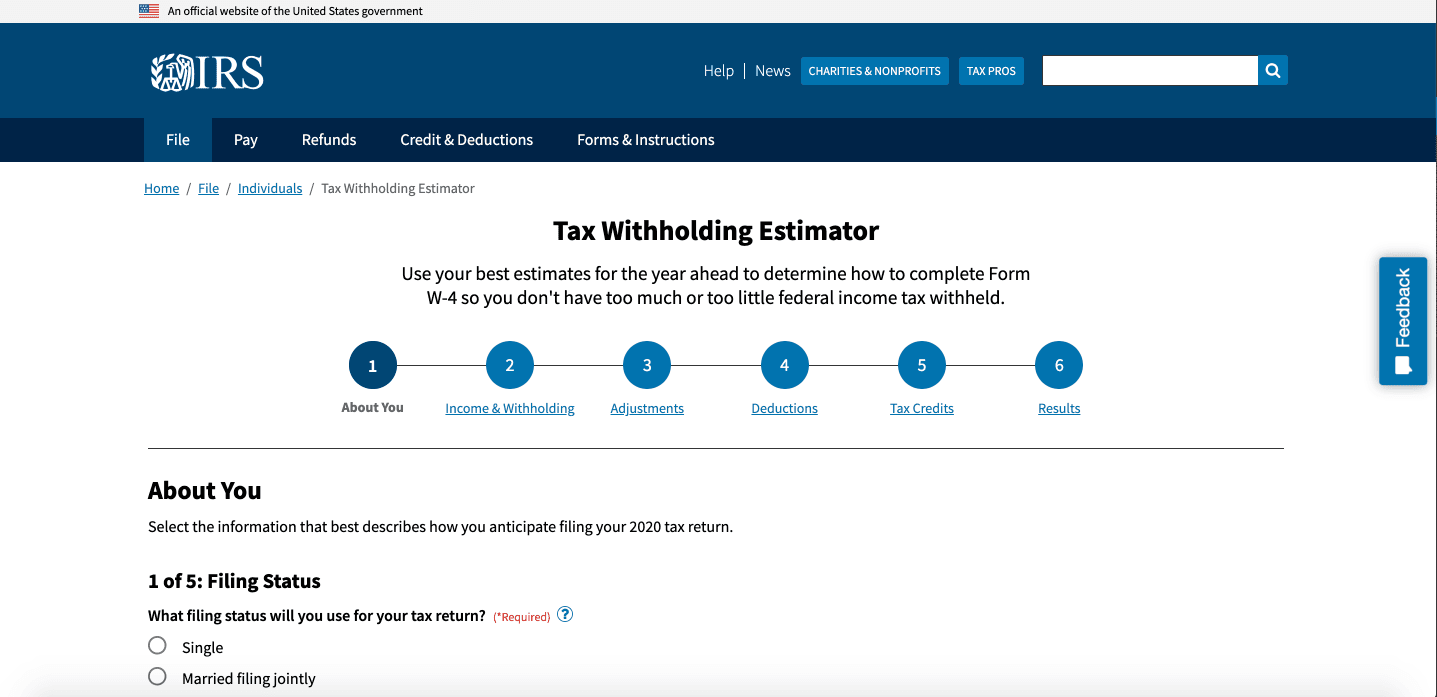Click the Tax Pros button
Screen dimensions: 1437x697
tap(991, 71)
